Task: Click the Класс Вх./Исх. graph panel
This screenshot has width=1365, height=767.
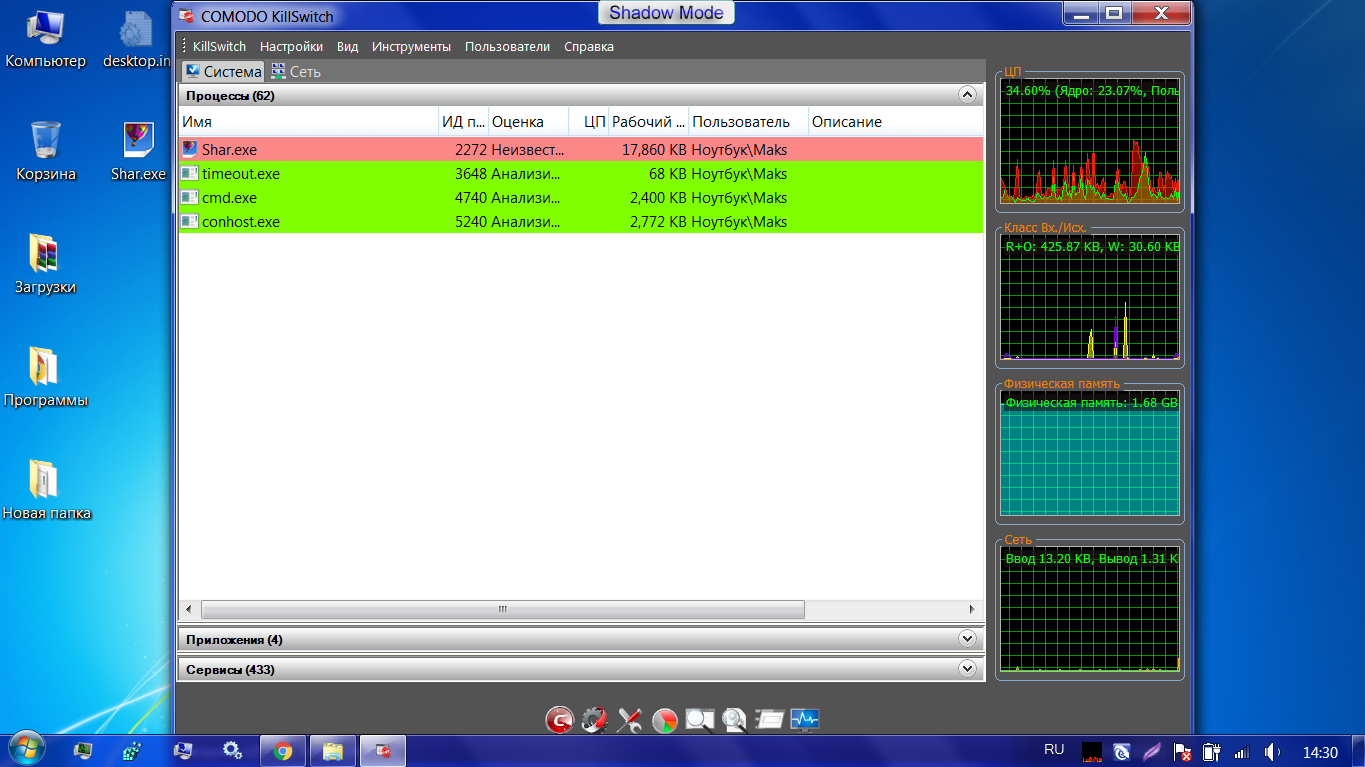Action: pos(1090,297)
